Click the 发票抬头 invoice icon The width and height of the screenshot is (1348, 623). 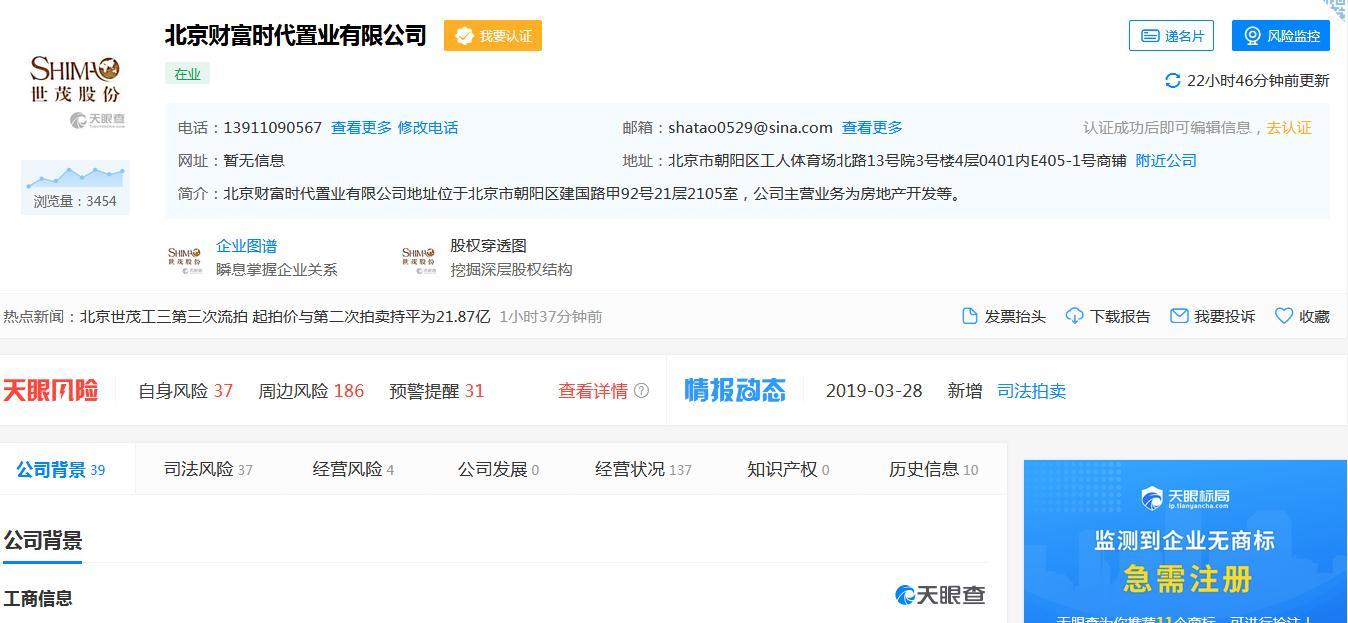tap(968, 315)
